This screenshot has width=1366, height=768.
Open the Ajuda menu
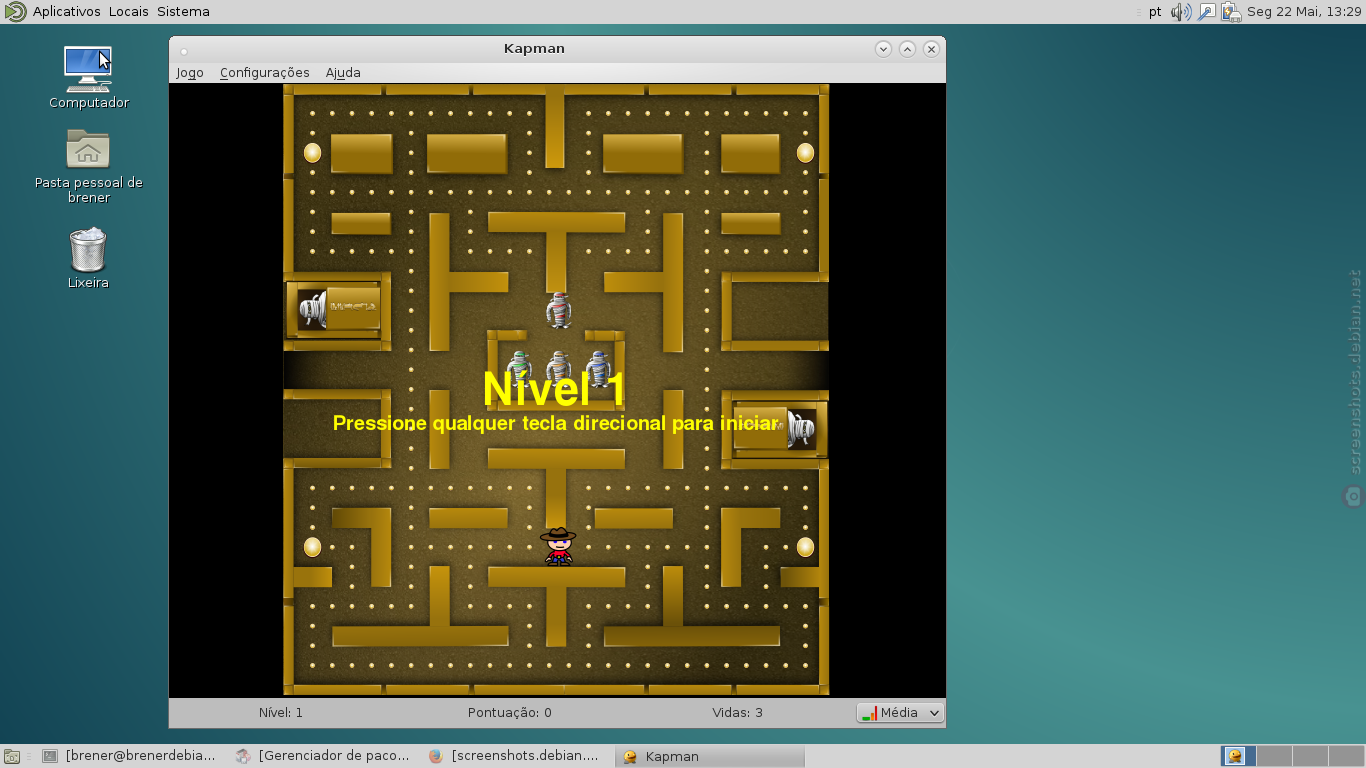pyautogui.click(x=343, y=72)
